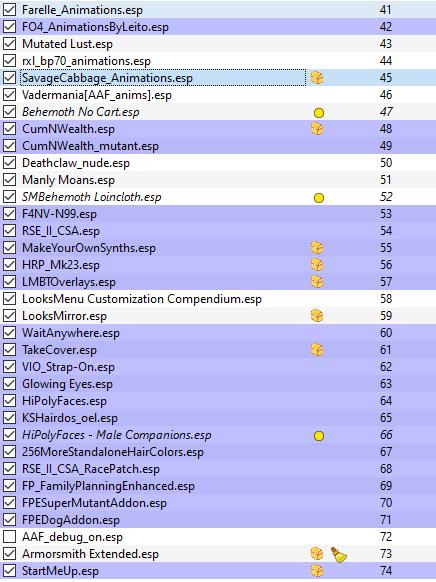Click archive icon on Armorsmith Extended.esp row
Screen dimensions: 436x582
317,554
